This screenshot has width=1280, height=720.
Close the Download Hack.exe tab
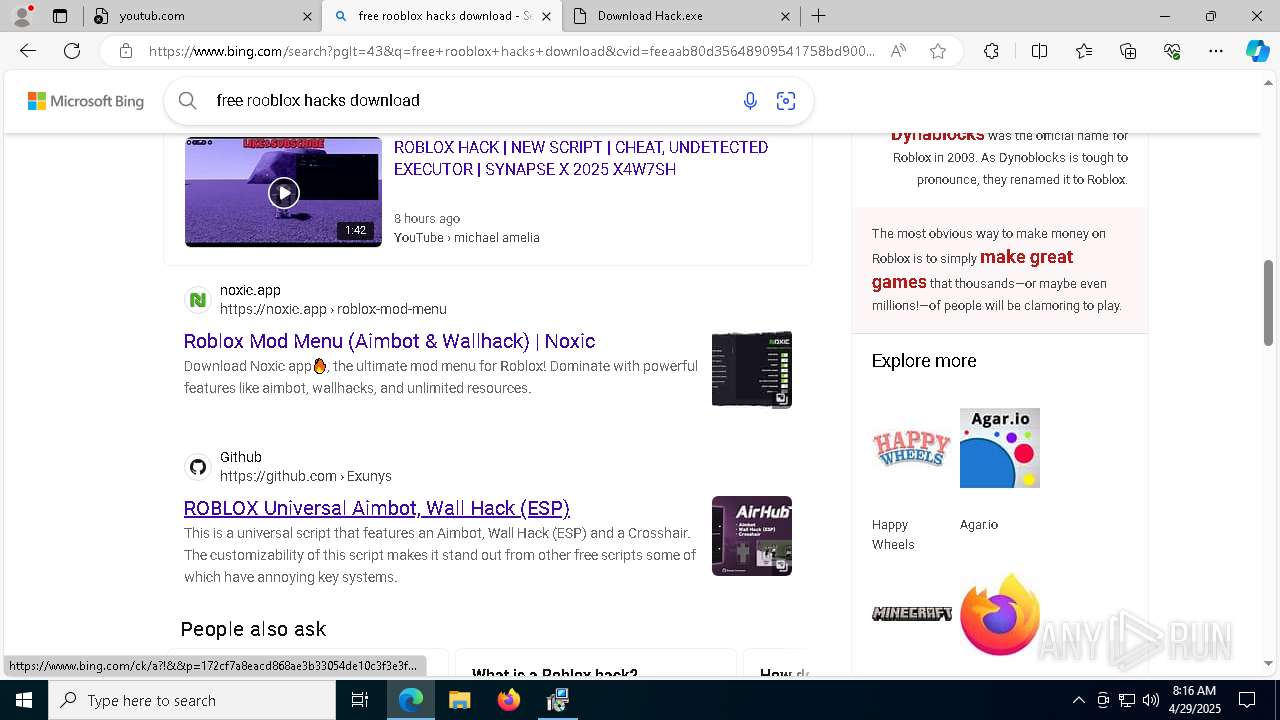[785, 16]
